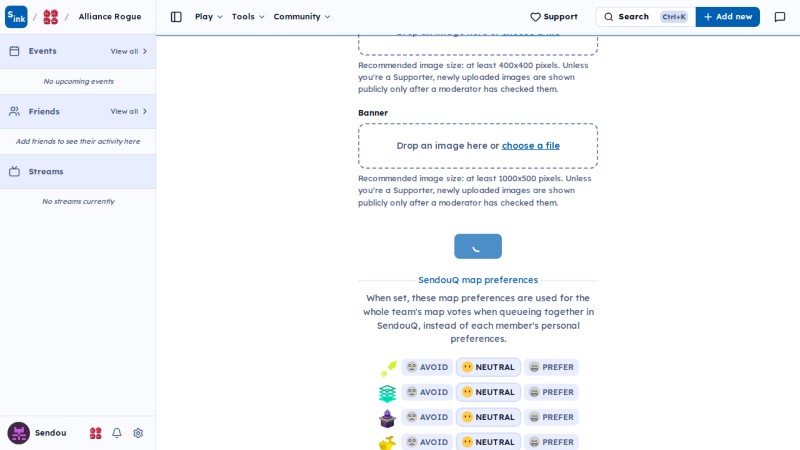The width and height of the screenshot is (800, 450).
Task: Toggle the sidebar panel icon
Action: pyautogui.click(x=176, y=17)
